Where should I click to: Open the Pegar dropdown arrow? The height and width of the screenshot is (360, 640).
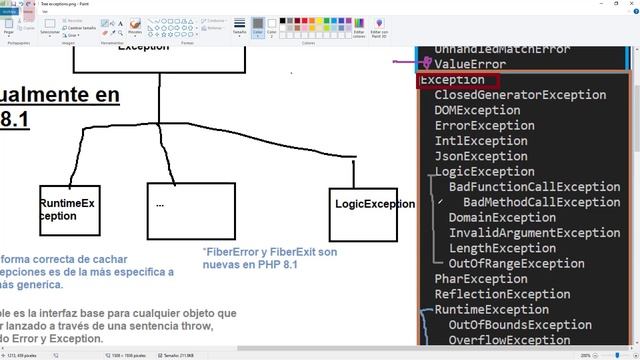pyautogui.click(x=9, y=35)
